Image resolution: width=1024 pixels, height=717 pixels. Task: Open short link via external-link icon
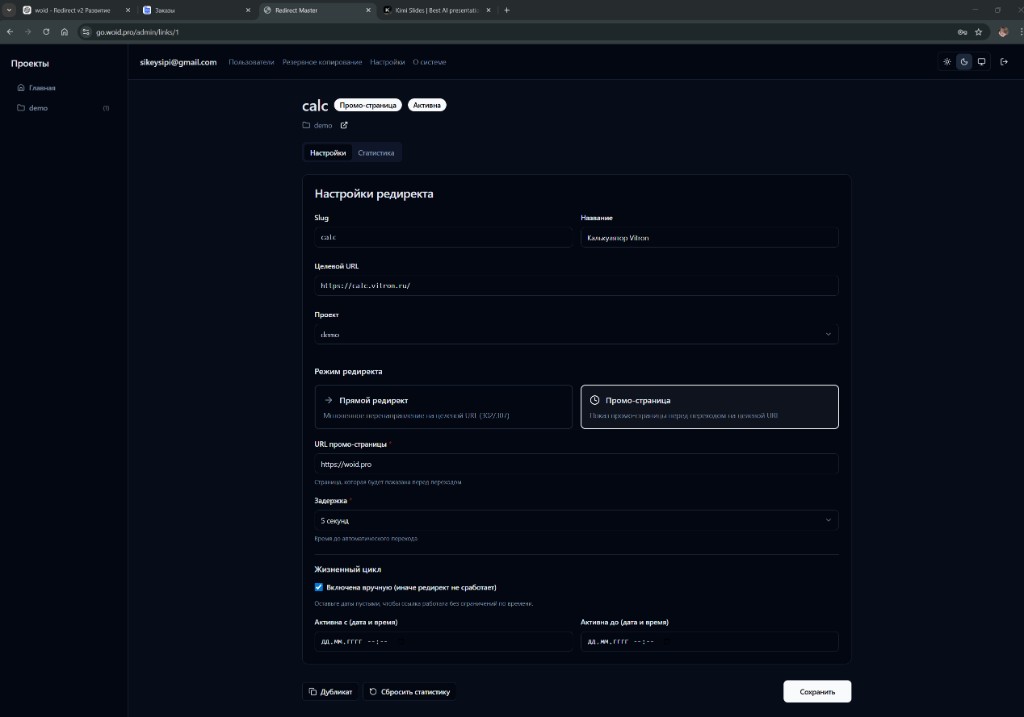click(x=344, y=125)
